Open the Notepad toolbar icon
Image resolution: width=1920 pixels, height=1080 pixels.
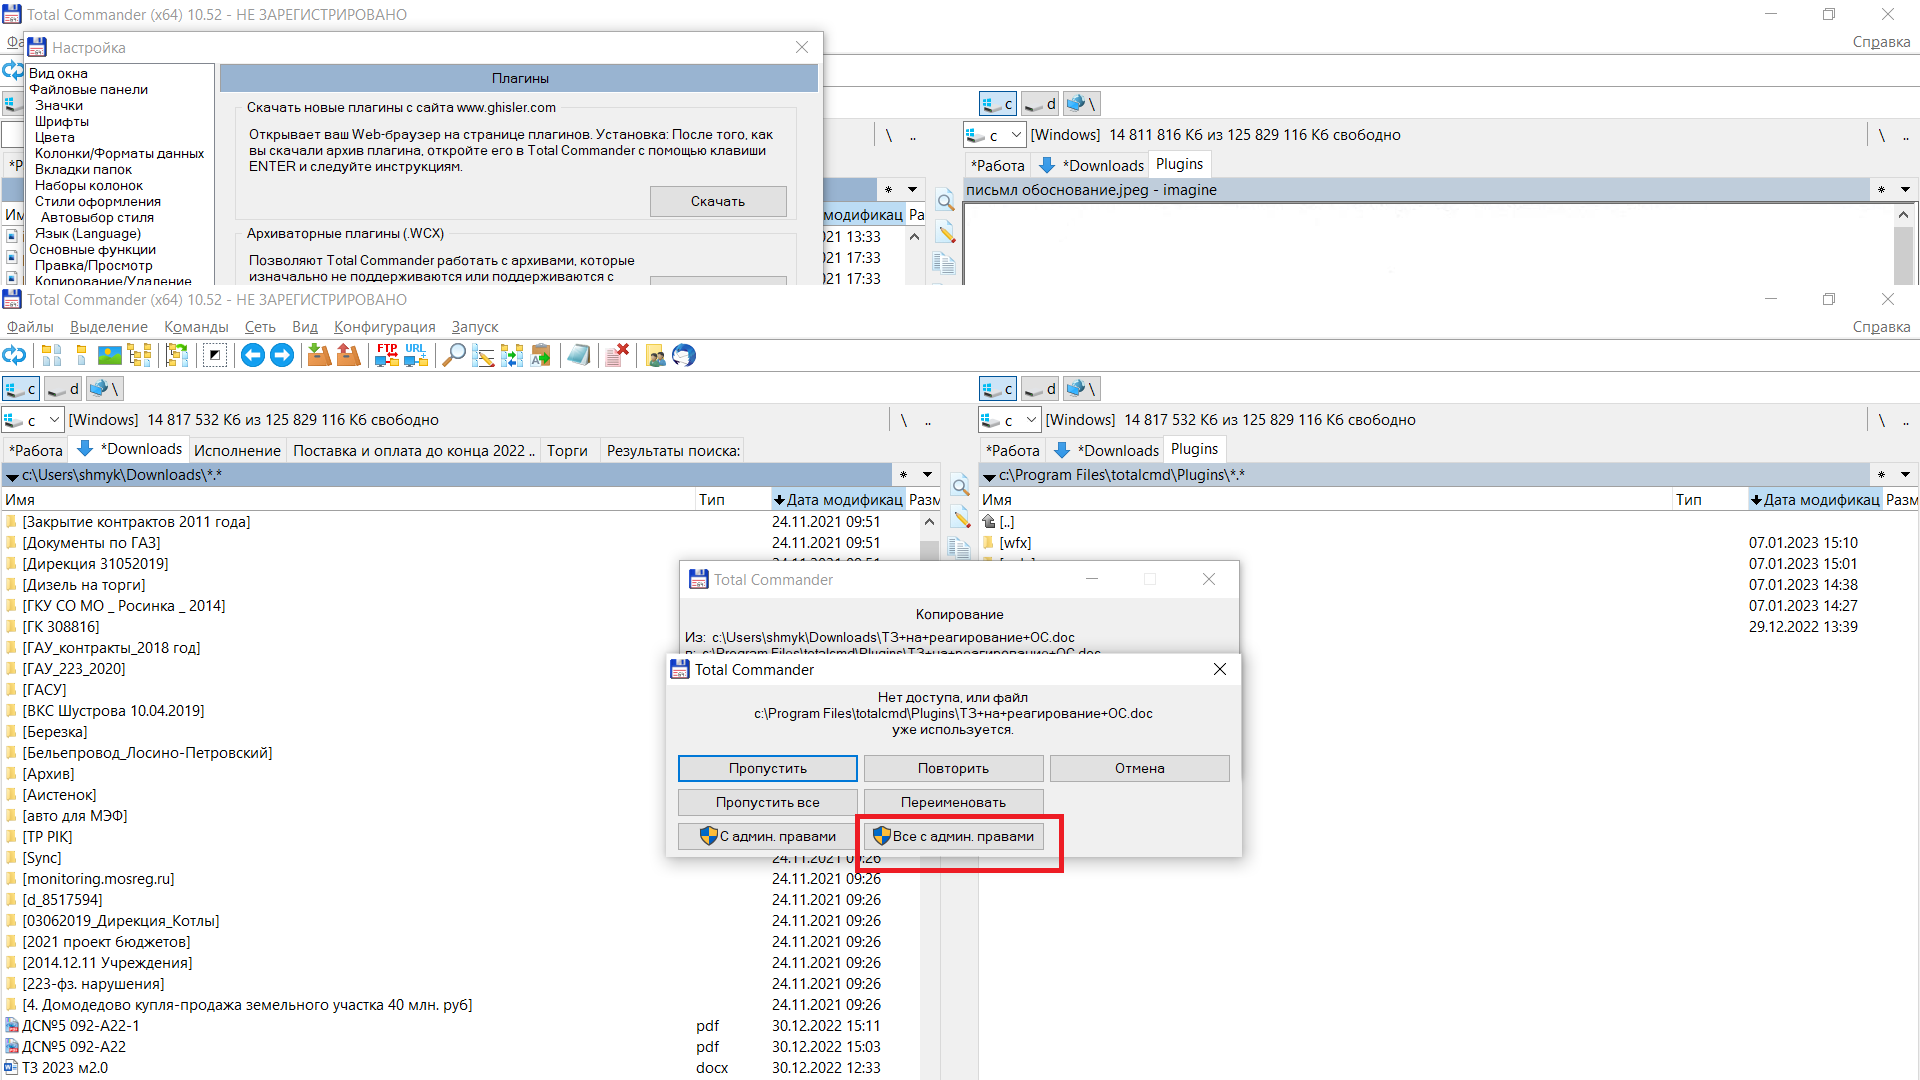click(x=579, y=356)
